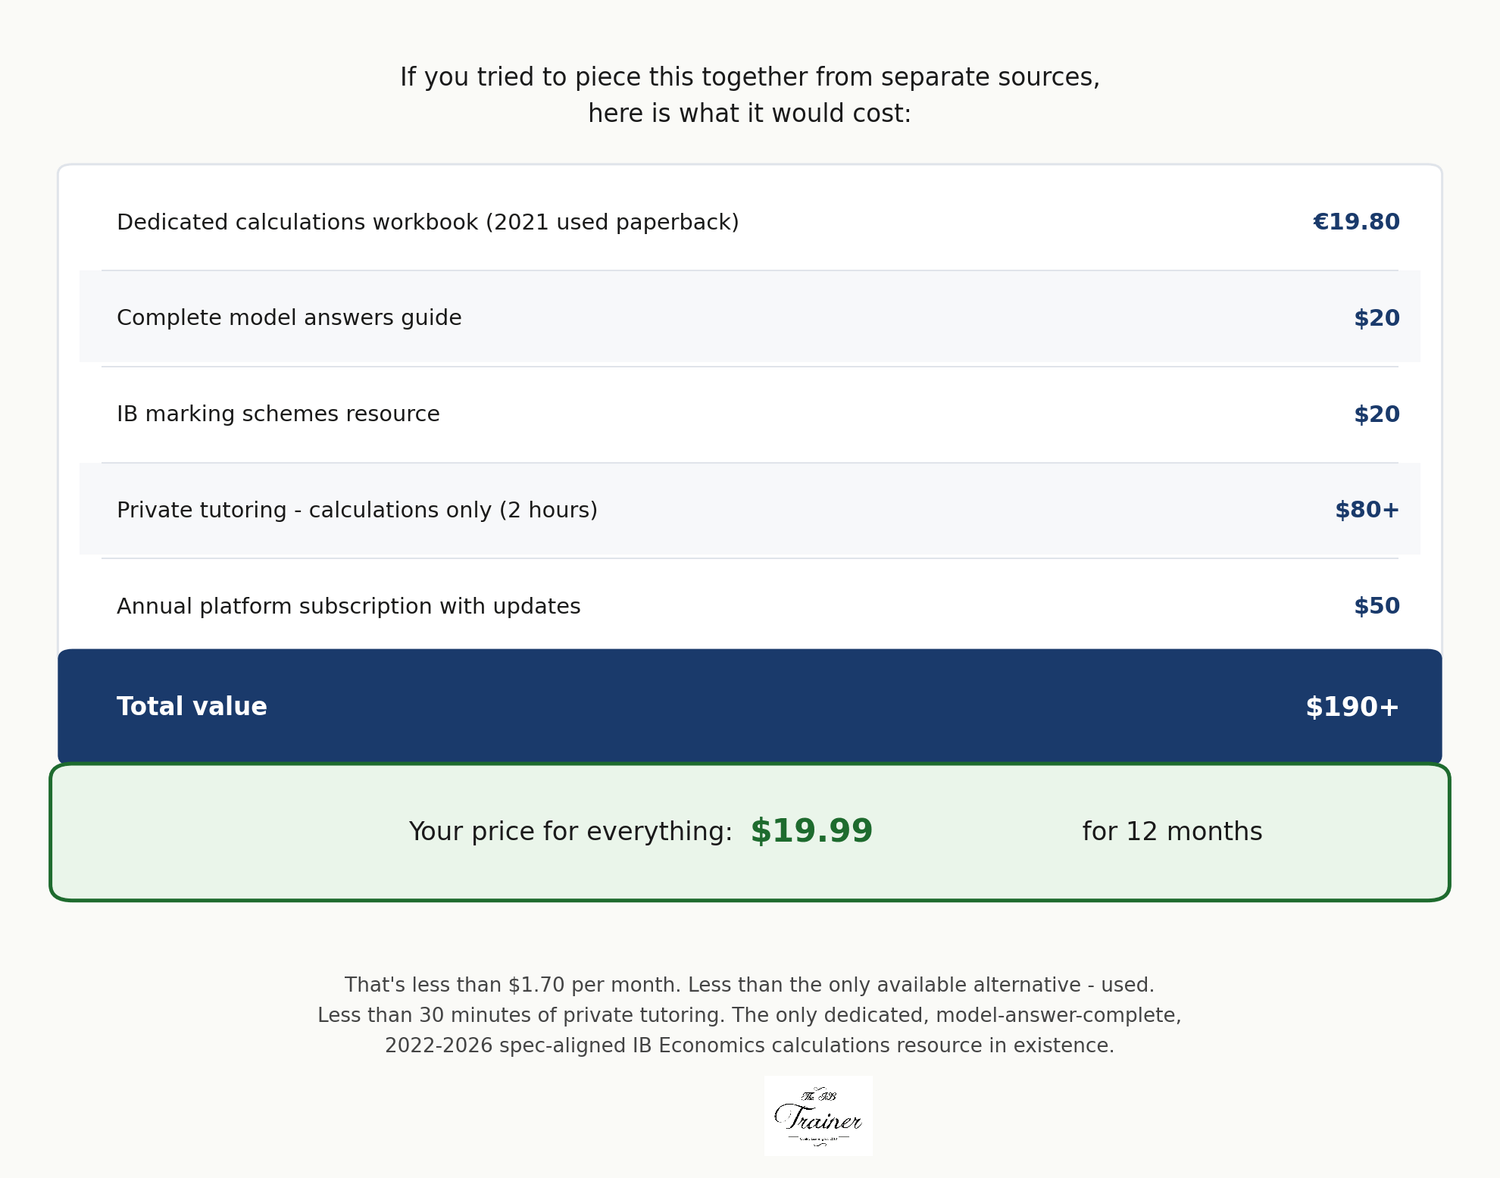
Task: Click the 'for 12 months' text
Action: 1172,832
